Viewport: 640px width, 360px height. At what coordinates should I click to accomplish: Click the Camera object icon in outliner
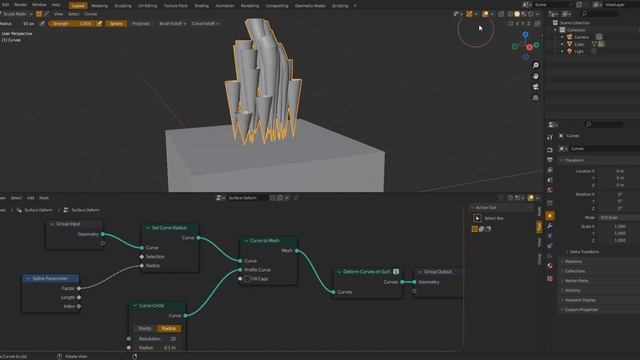tap(569, 37)
